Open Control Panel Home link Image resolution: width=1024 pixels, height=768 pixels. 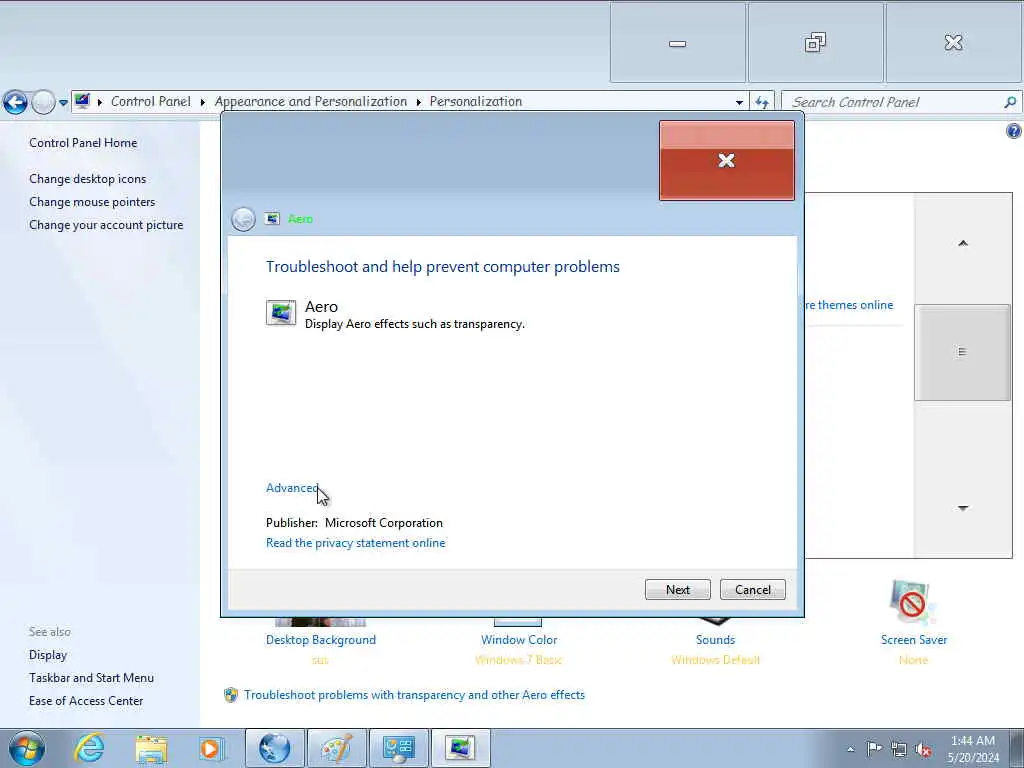click(x=83, y=142)
